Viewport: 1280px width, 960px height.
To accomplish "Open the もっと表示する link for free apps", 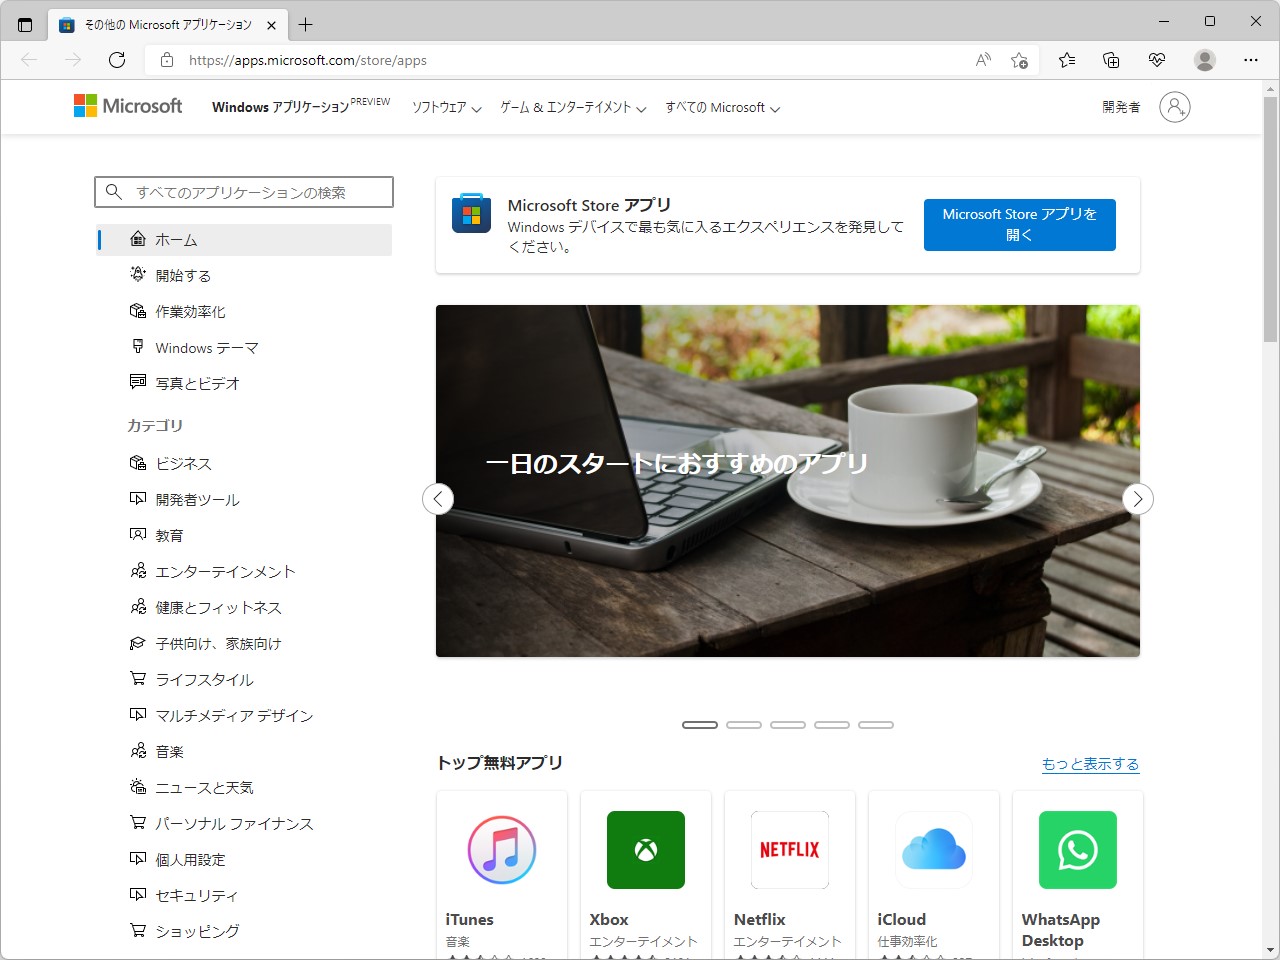I will point(1089,763).
